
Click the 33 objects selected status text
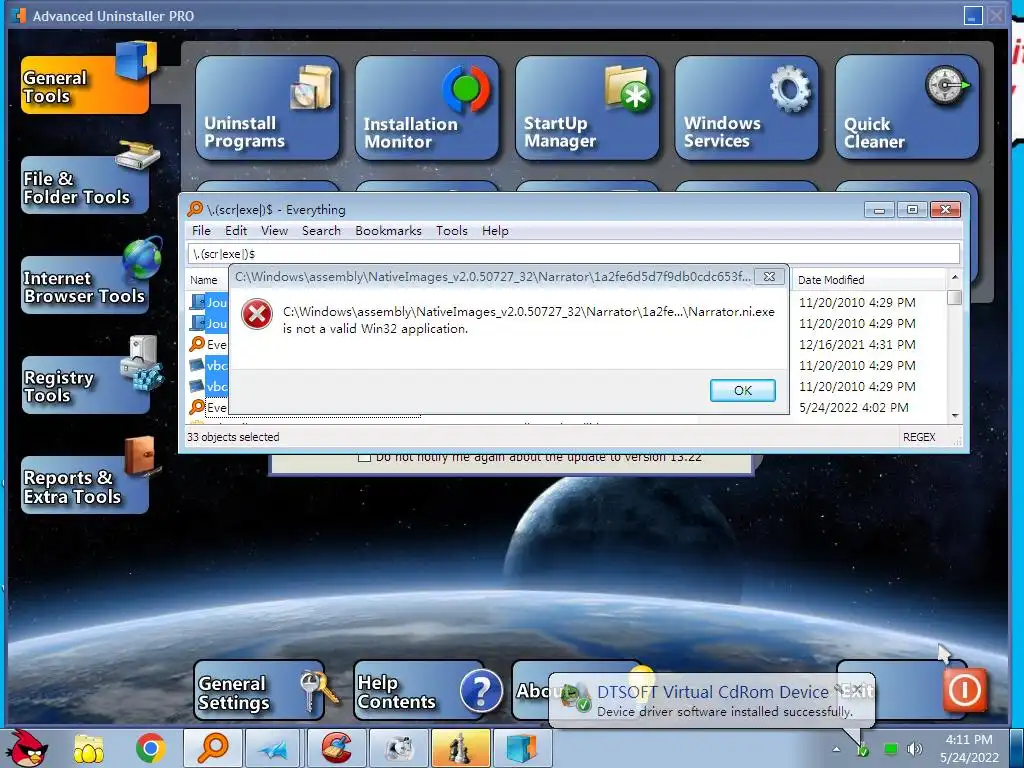click(233, 437)
